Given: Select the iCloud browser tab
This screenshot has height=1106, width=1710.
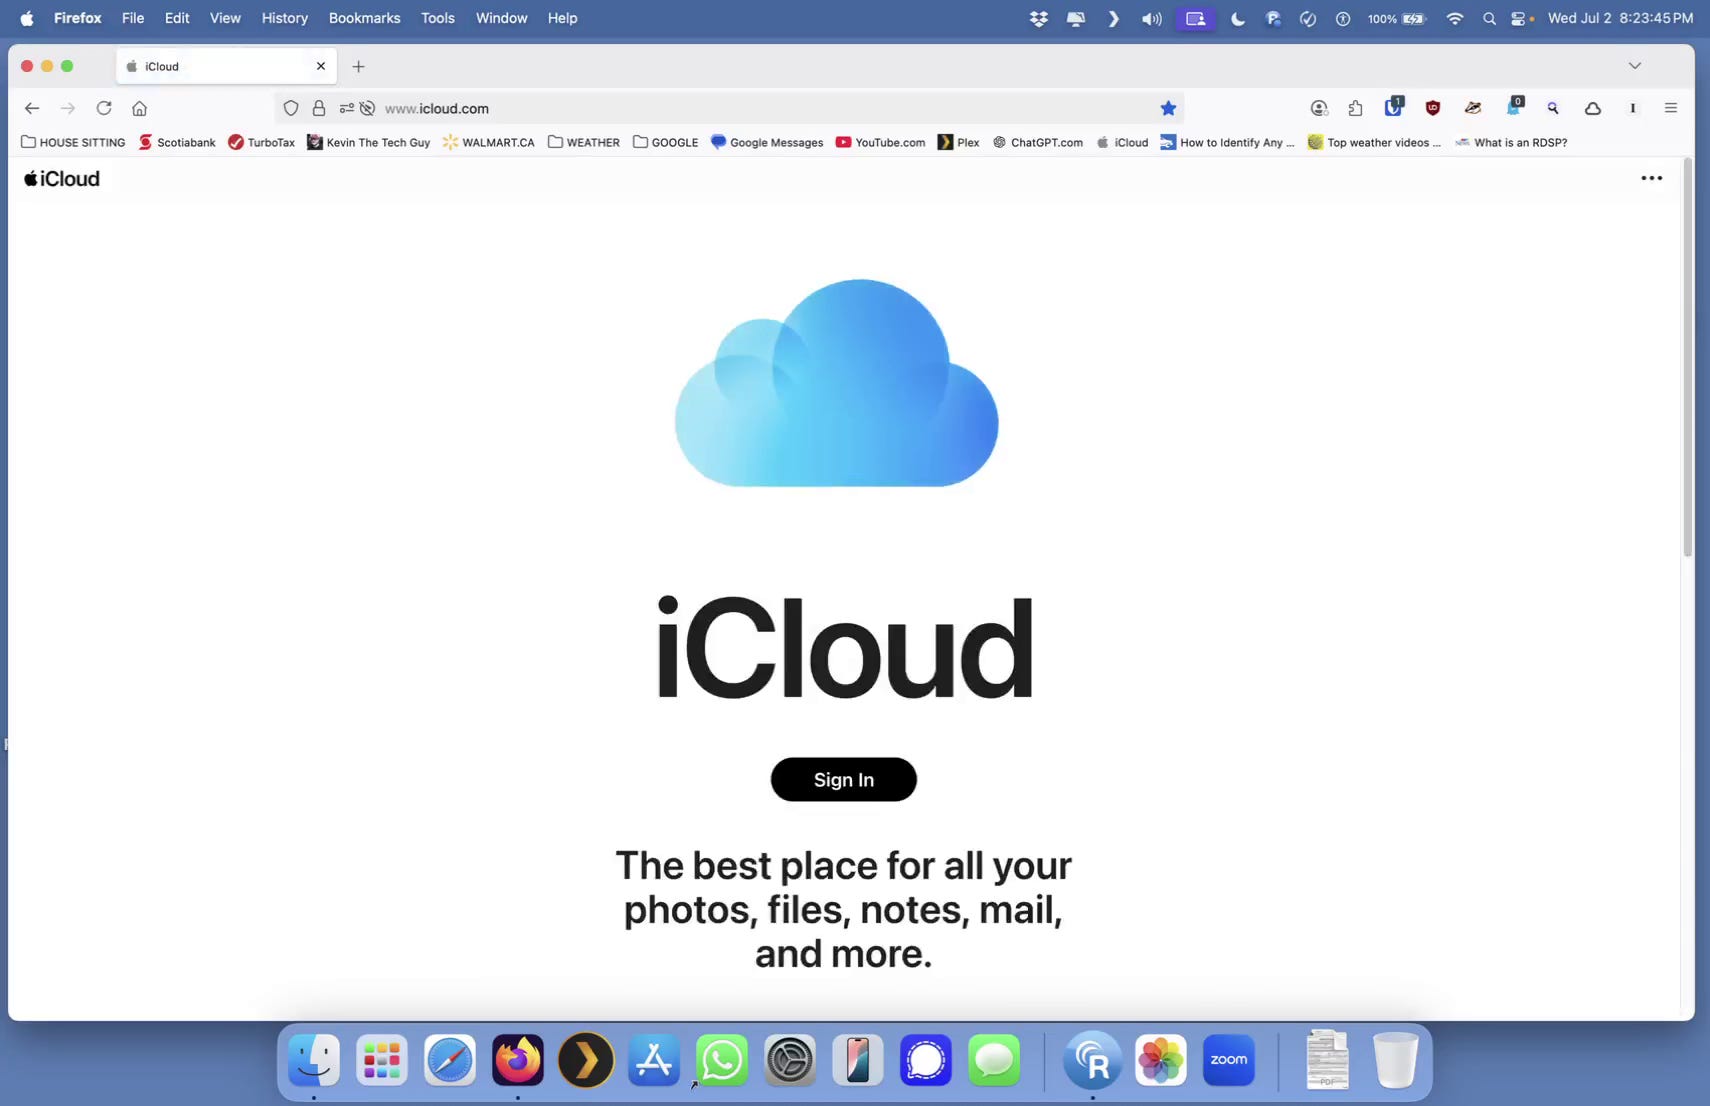Looking at the screenshot, I should coord(226,66).
